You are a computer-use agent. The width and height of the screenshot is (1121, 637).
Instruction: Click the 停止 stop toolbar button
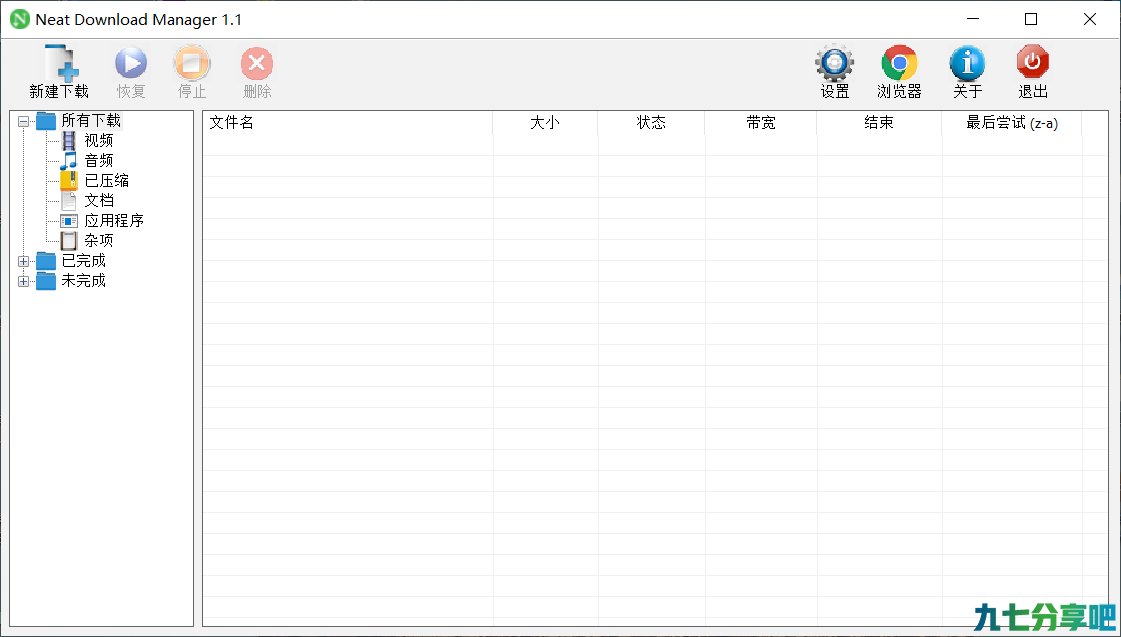point(192,71)
